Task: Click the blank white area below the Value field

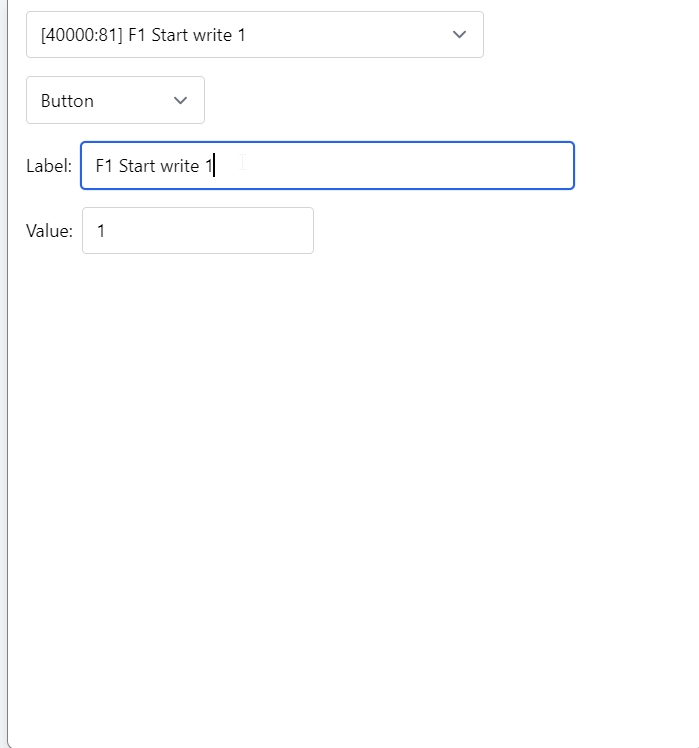Action: (x=300, y=450)
